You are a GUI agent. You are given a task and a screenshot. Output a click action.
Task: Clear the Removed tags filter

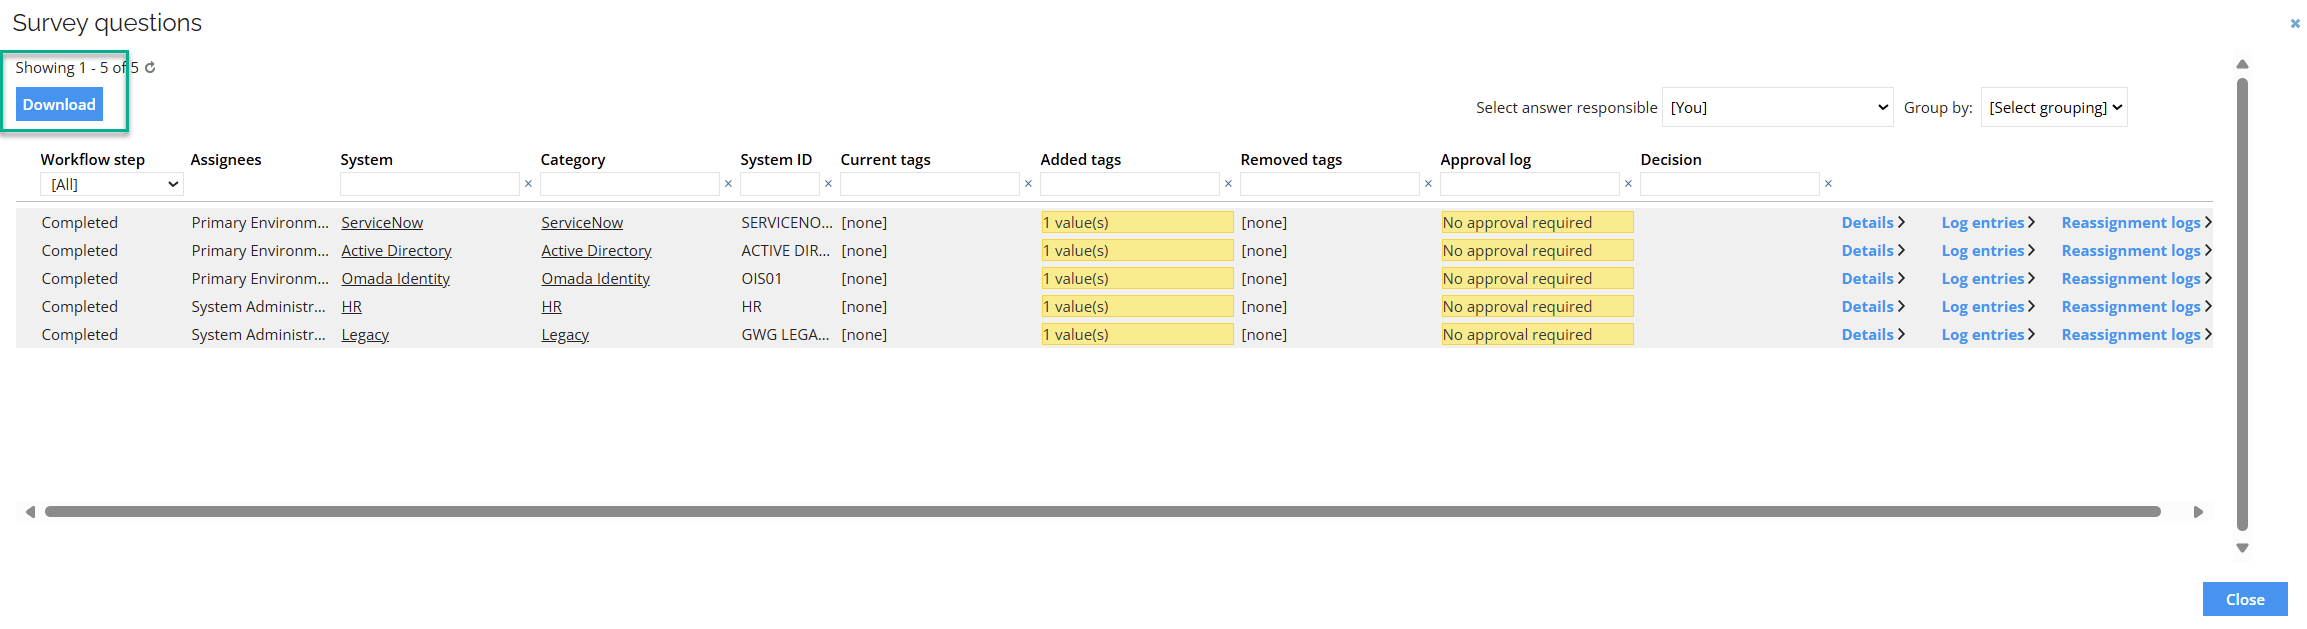click(1428, 184)
